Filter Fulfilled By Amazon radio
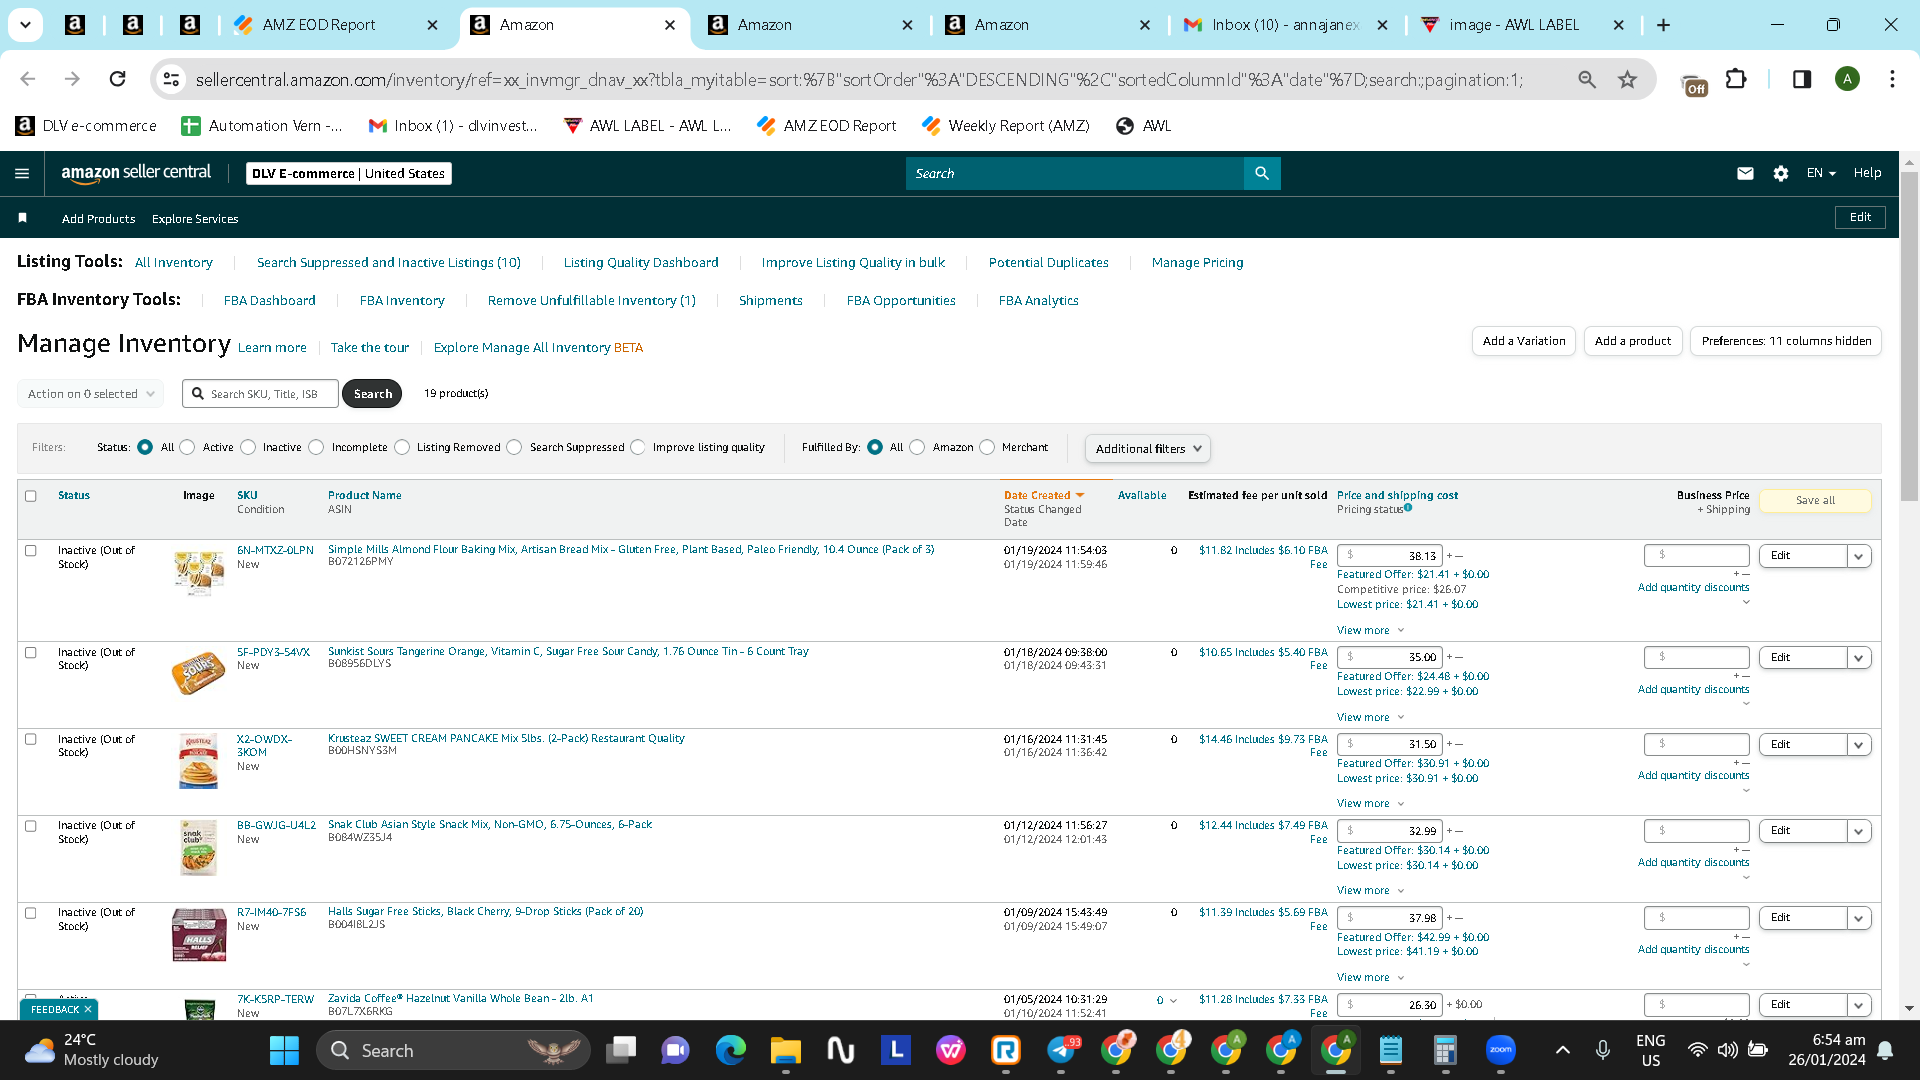 coord(917,448)
